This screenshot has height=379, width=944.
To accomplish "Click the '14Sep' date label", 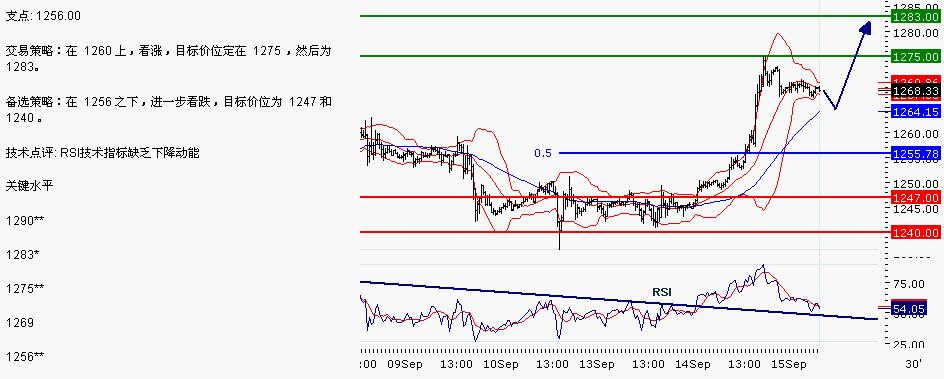I will point(692,364).
